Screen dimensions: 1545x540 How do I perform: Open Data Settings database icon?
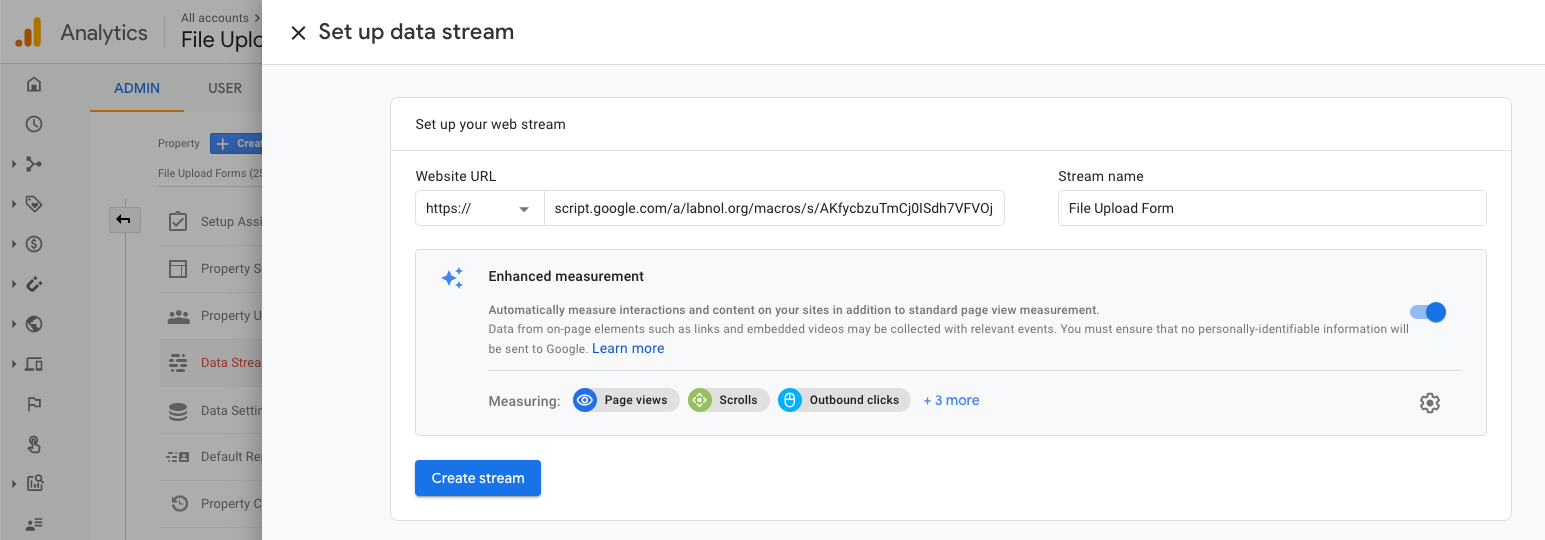(178, 410)
